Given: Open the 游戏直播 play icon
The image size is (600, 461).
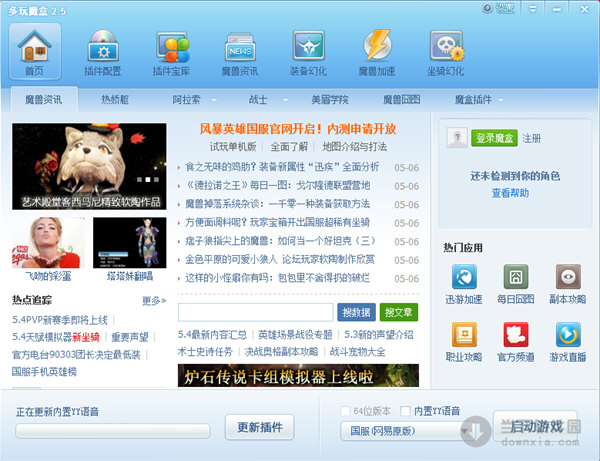Looking at the screenshot, I should (x=568, y=334).
